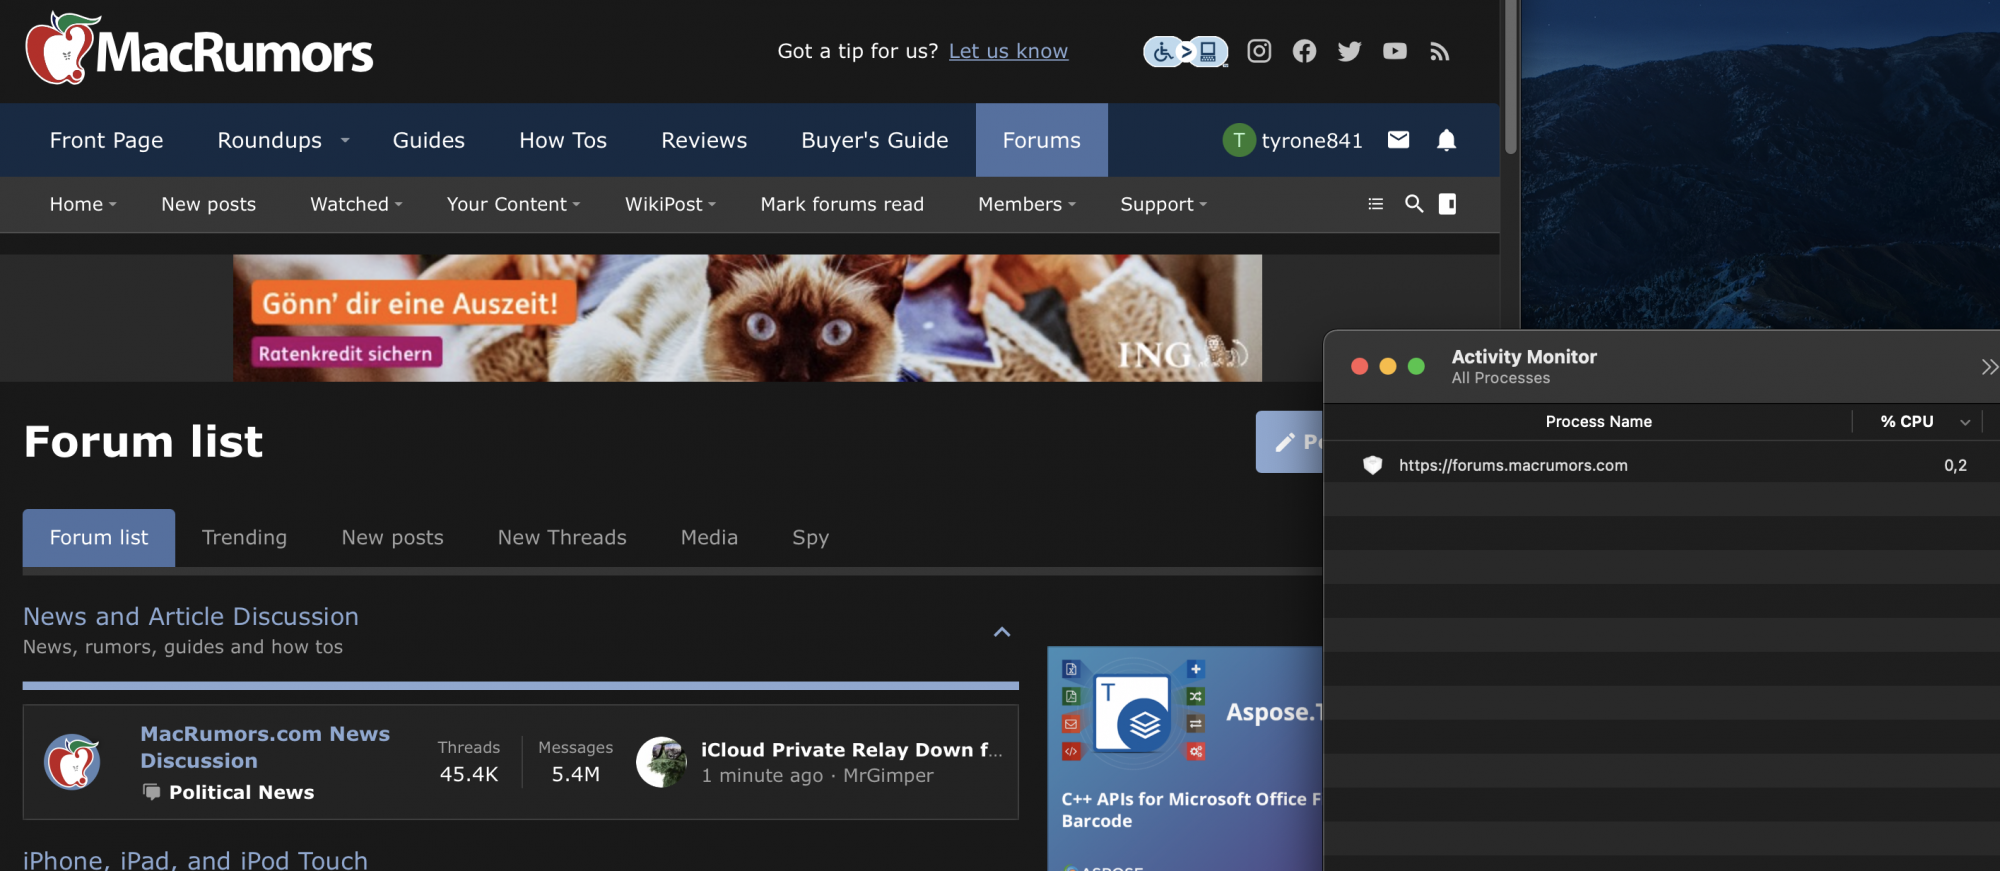
Task: Click the Process Name column header
Action: 1598,422
